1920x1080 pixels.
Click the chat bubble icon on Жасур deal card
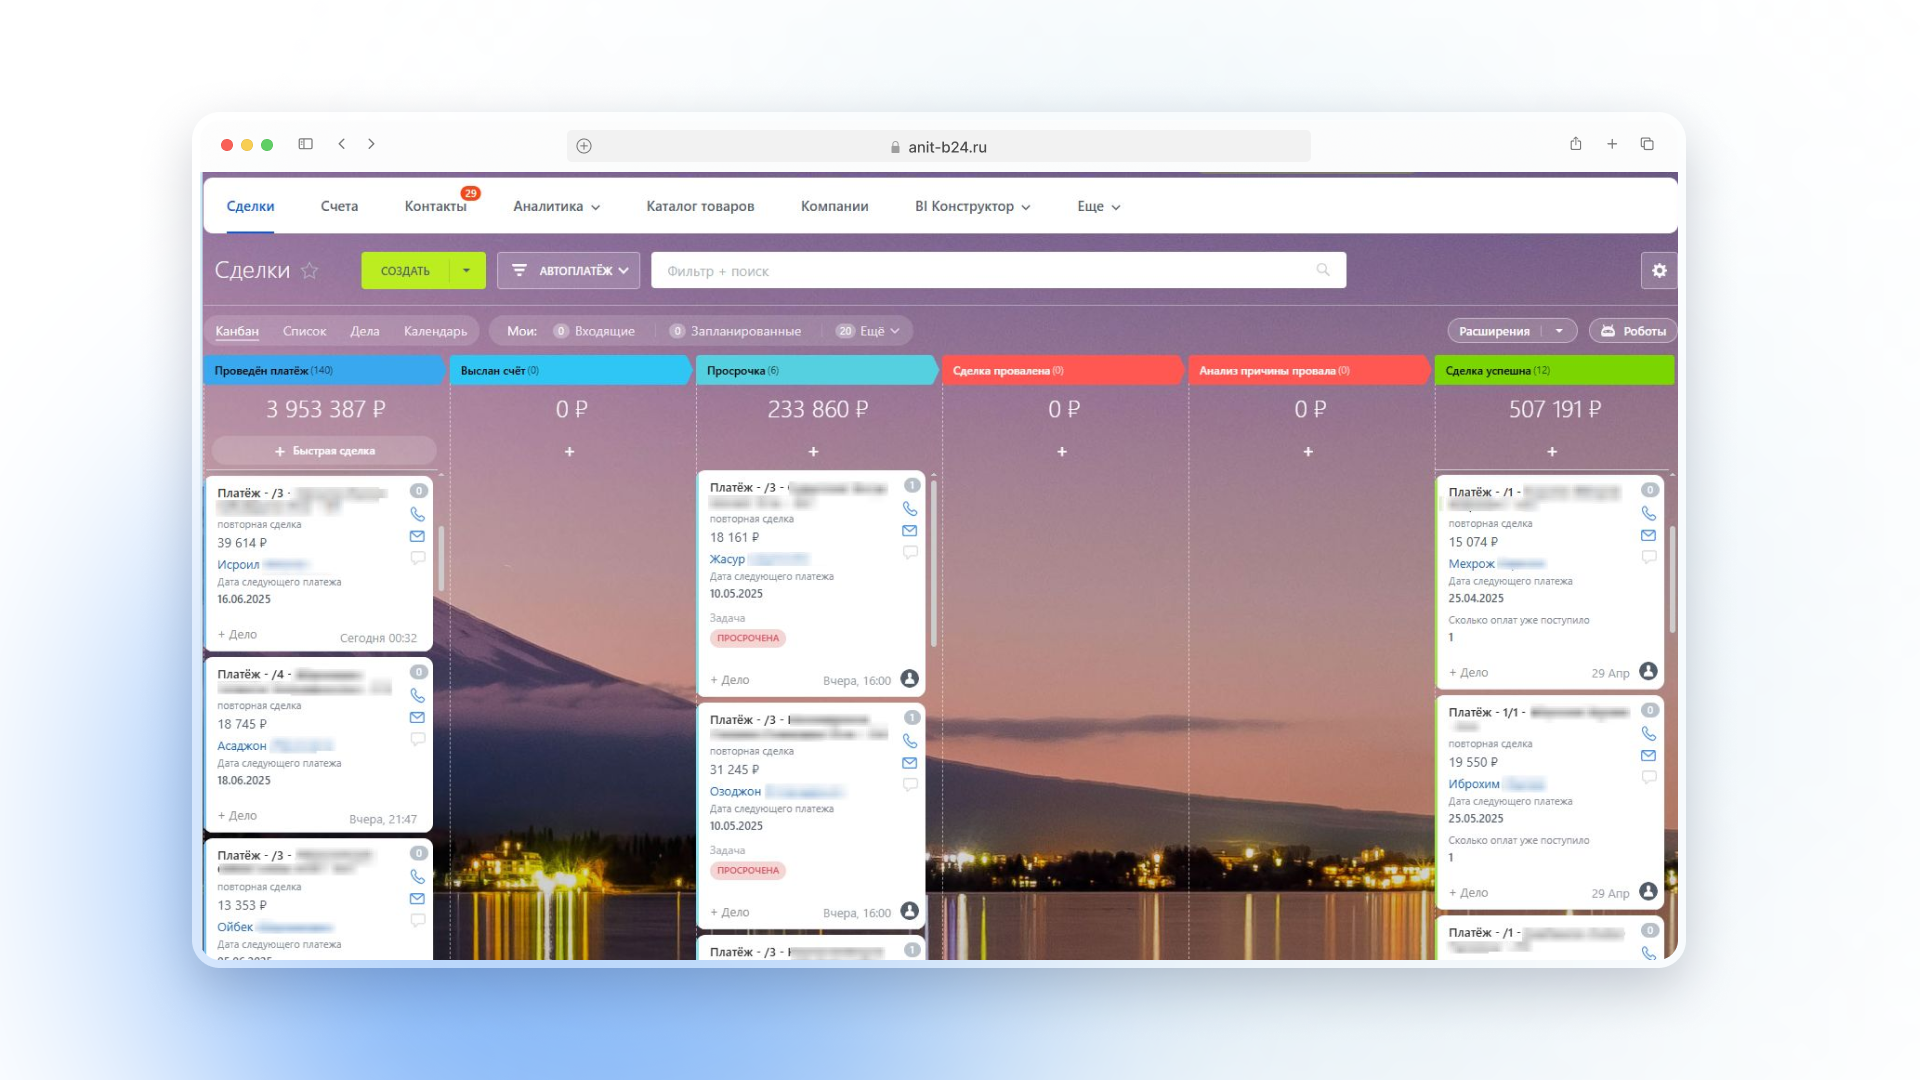point(910,553)
